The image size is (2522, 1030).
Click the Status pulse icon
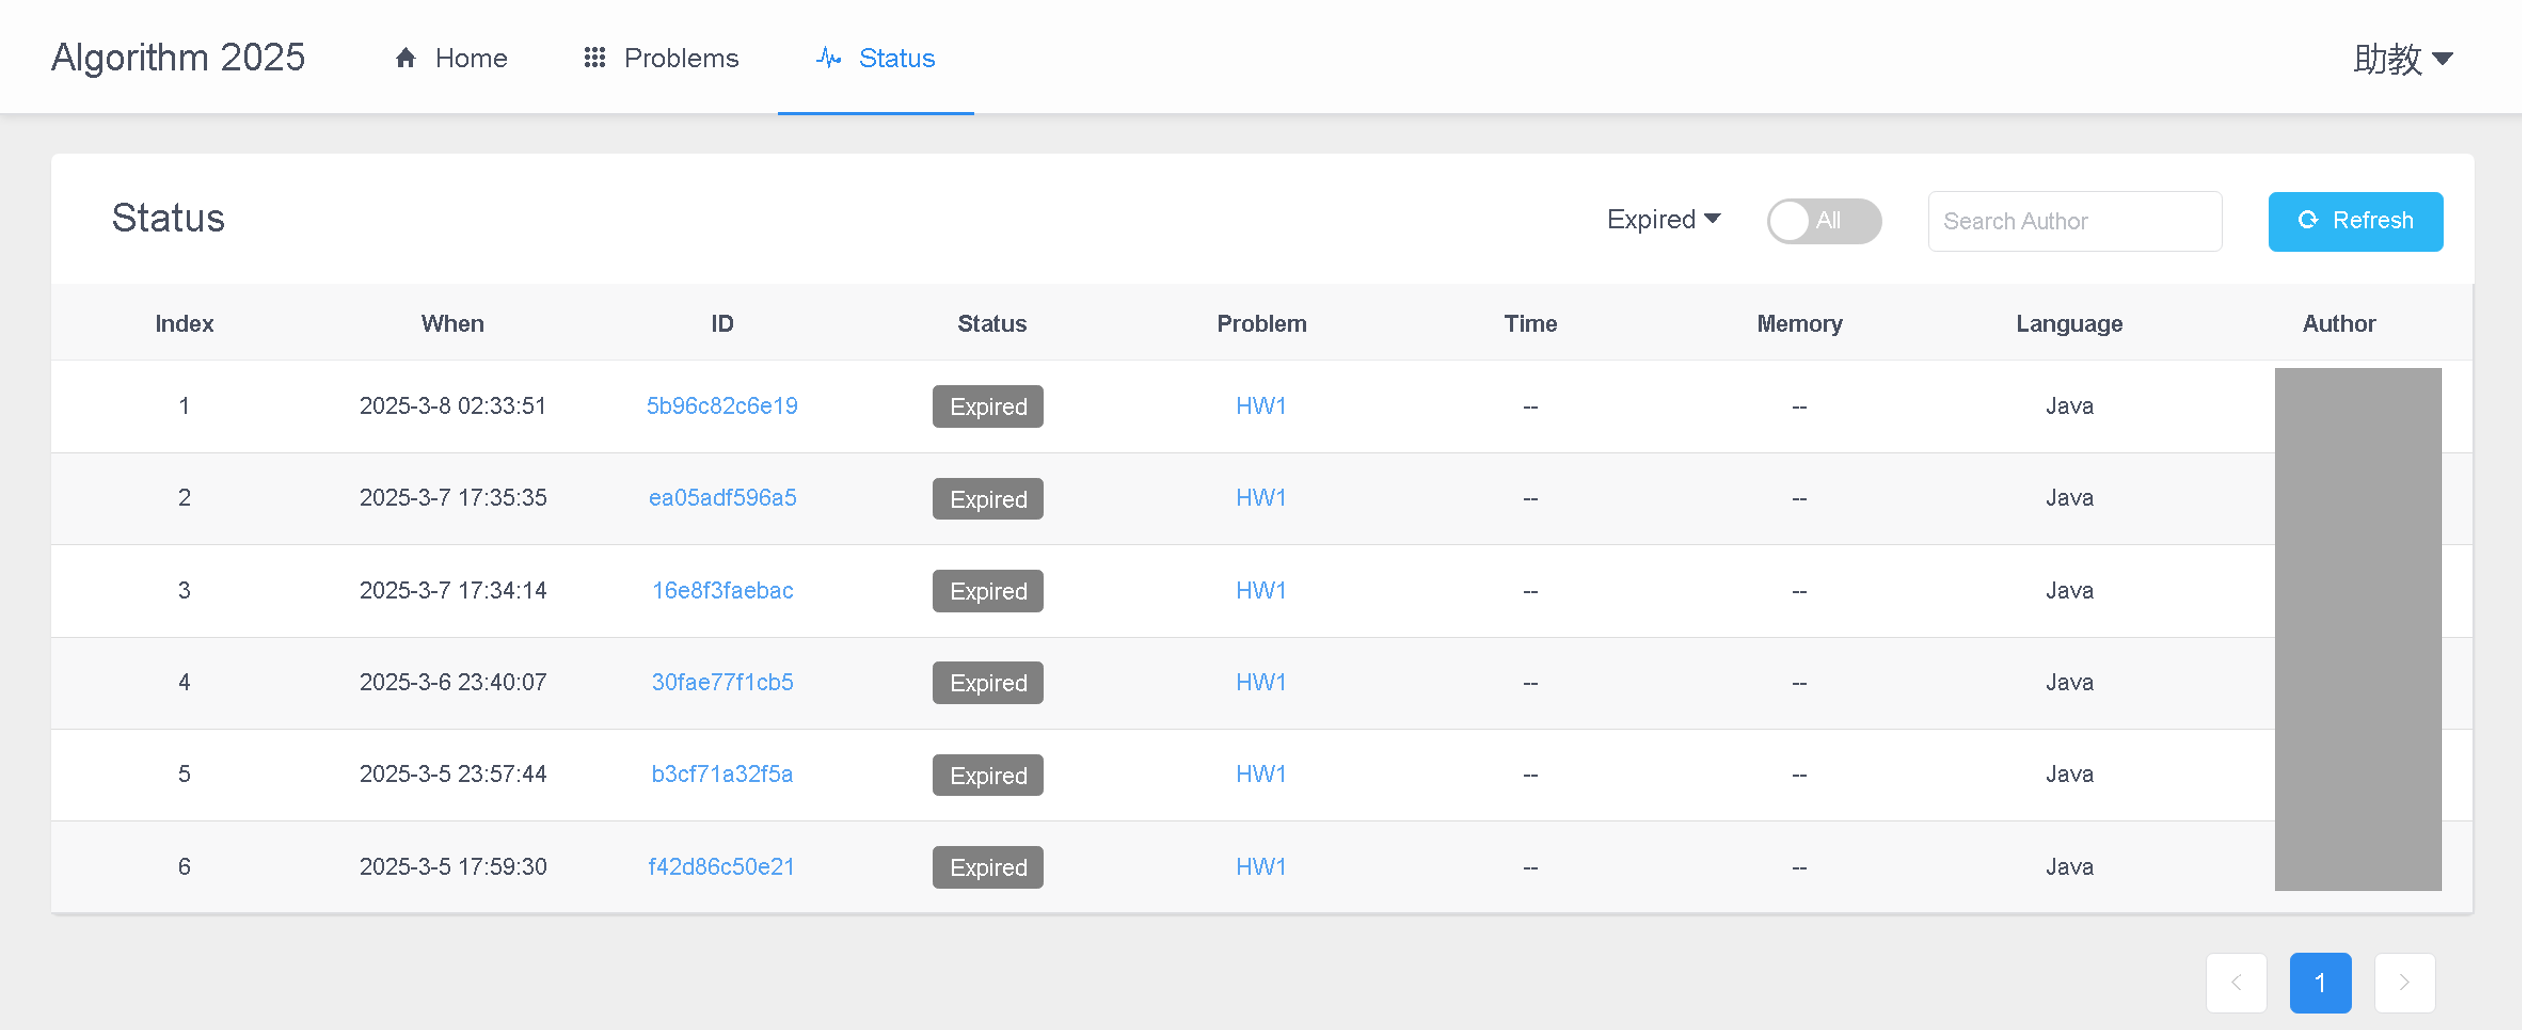(x=828, y=58)
